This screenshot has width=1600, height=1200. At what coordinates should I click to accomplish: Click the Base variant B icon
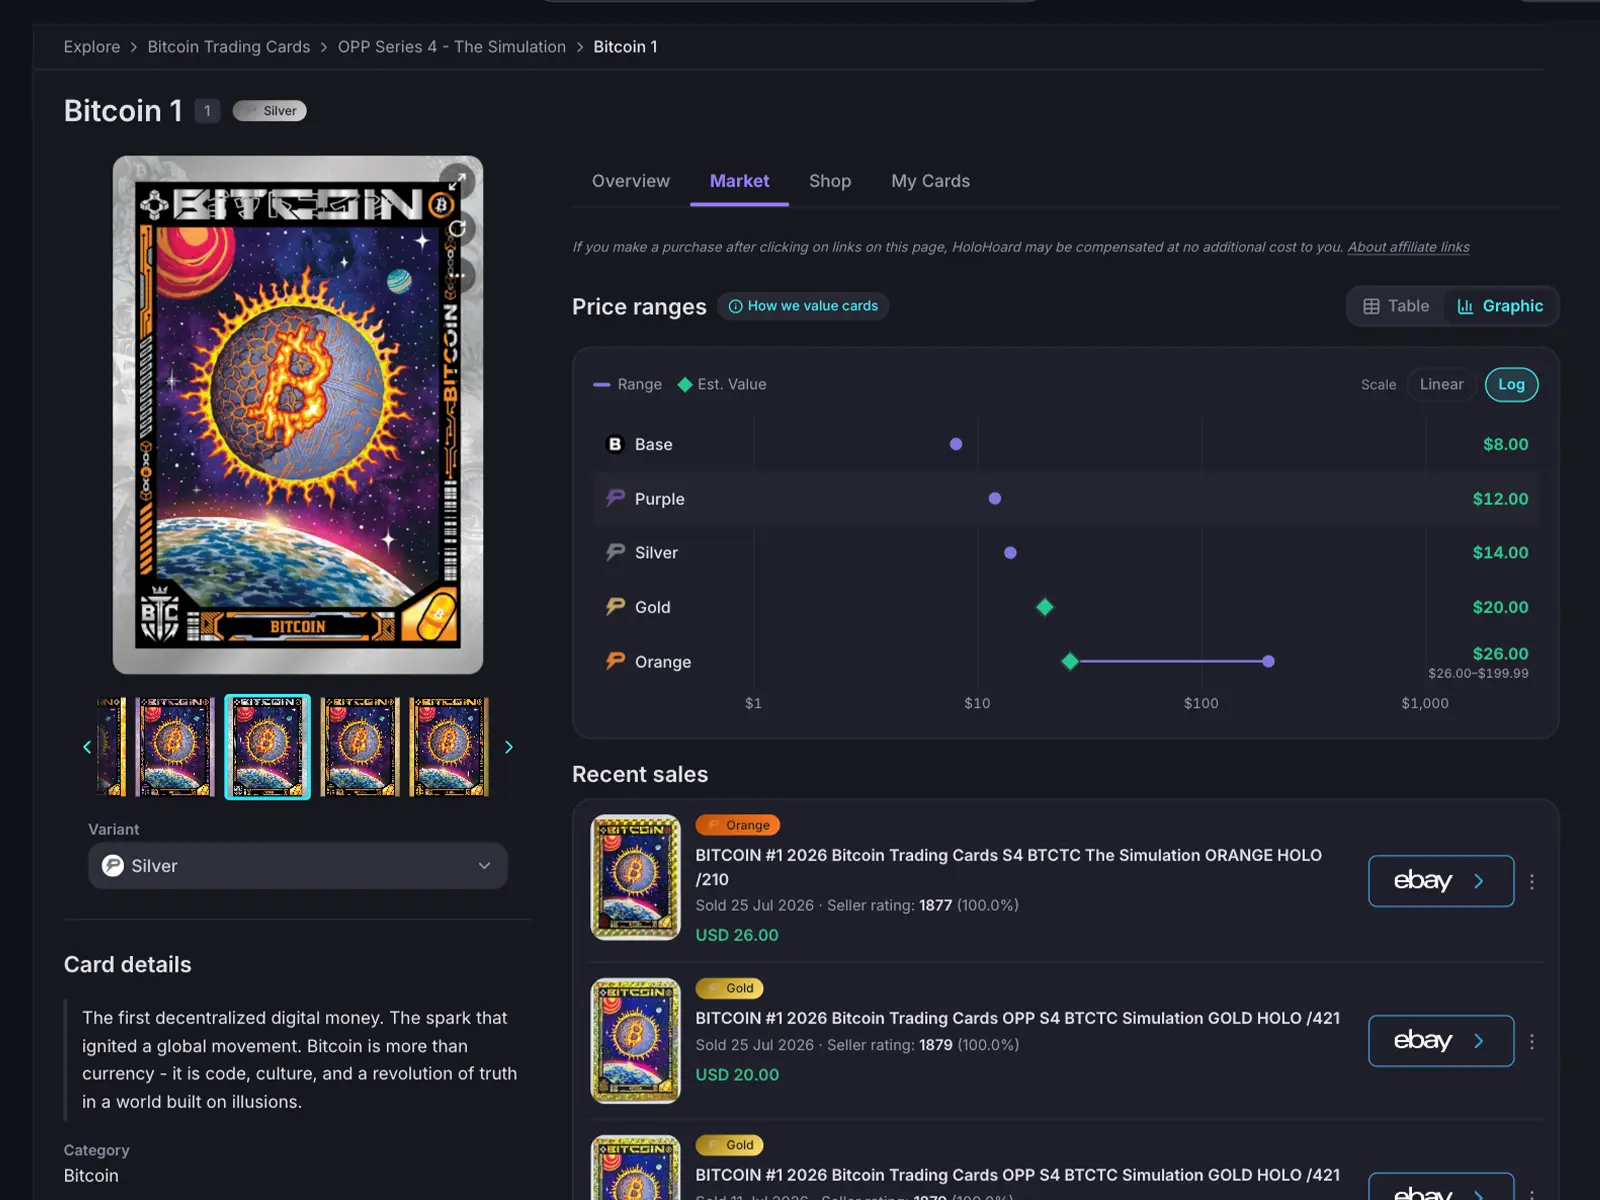pos(615,444)
